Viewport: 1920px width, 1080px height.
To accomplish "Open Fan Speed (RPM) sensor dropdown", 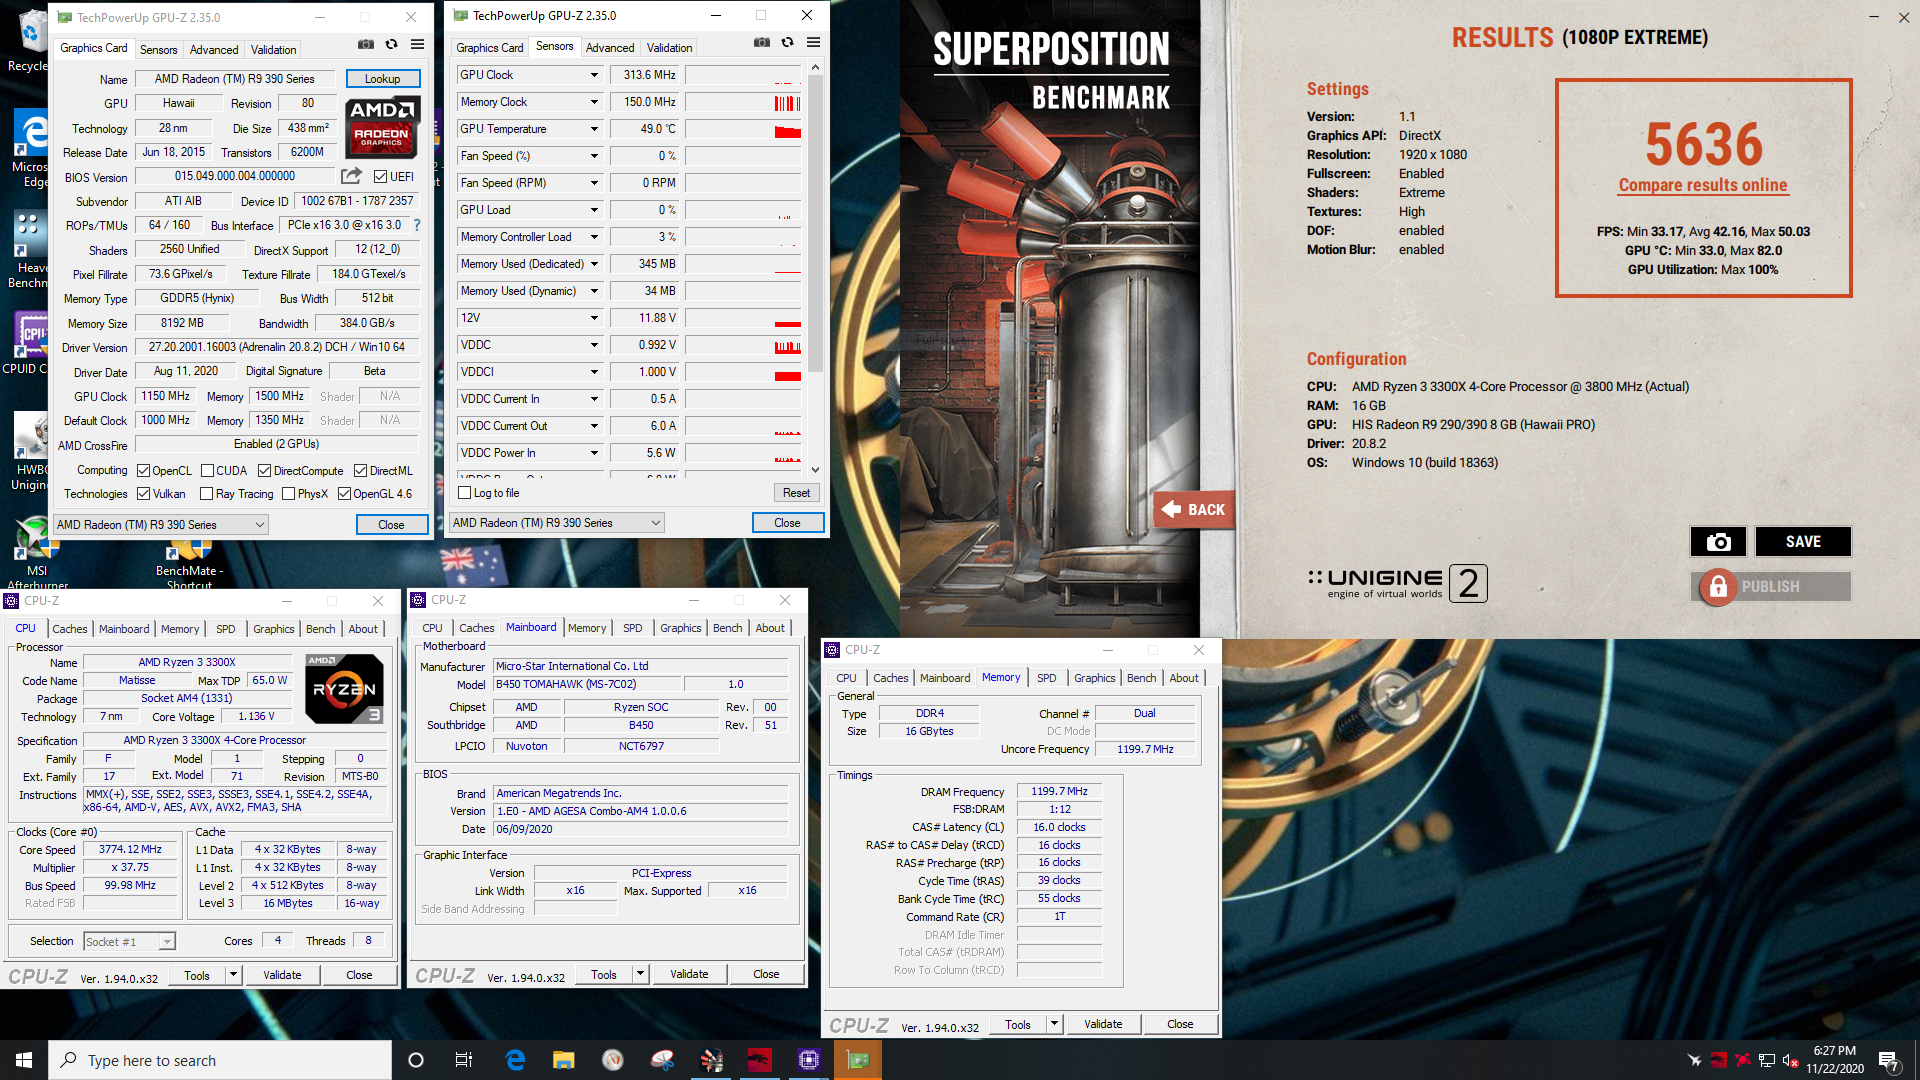I will click(594, 183).
